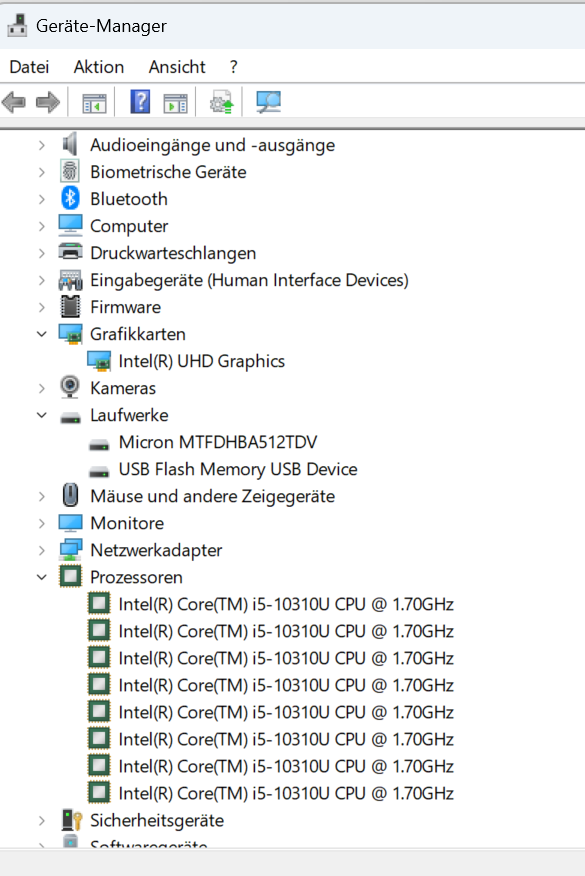
Task: Open the blue question mark help icon
Action: (140, 102)
